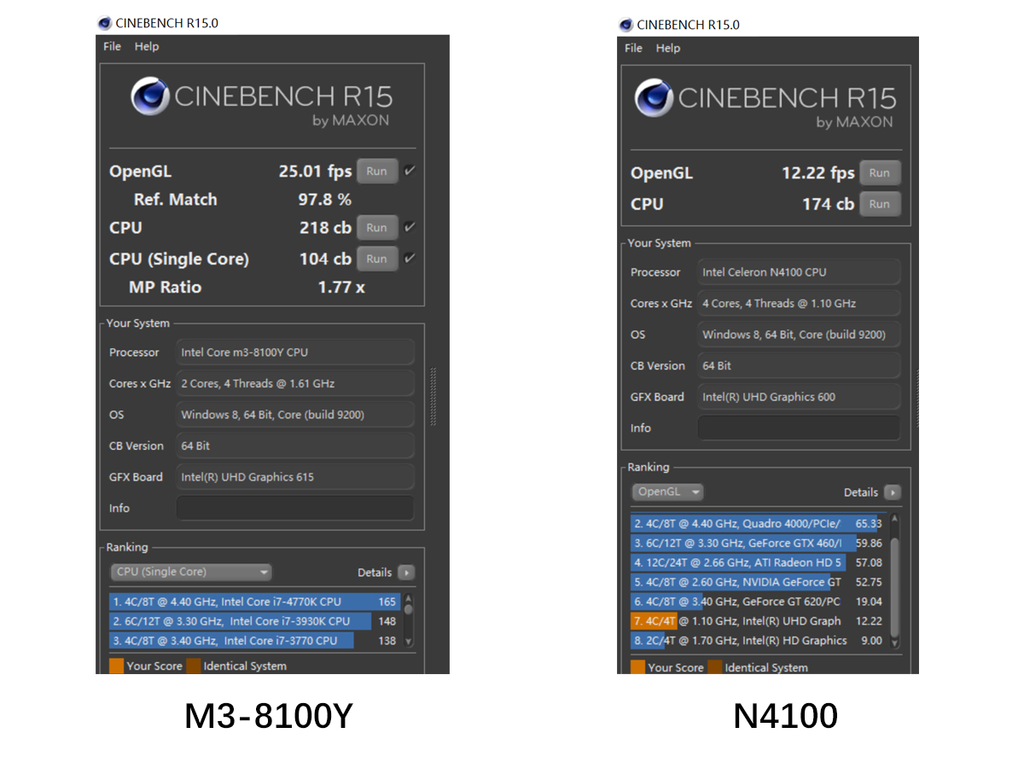
Task: Select ranking row Intel(R) HD Graphics
Action: tap(758, 641)
